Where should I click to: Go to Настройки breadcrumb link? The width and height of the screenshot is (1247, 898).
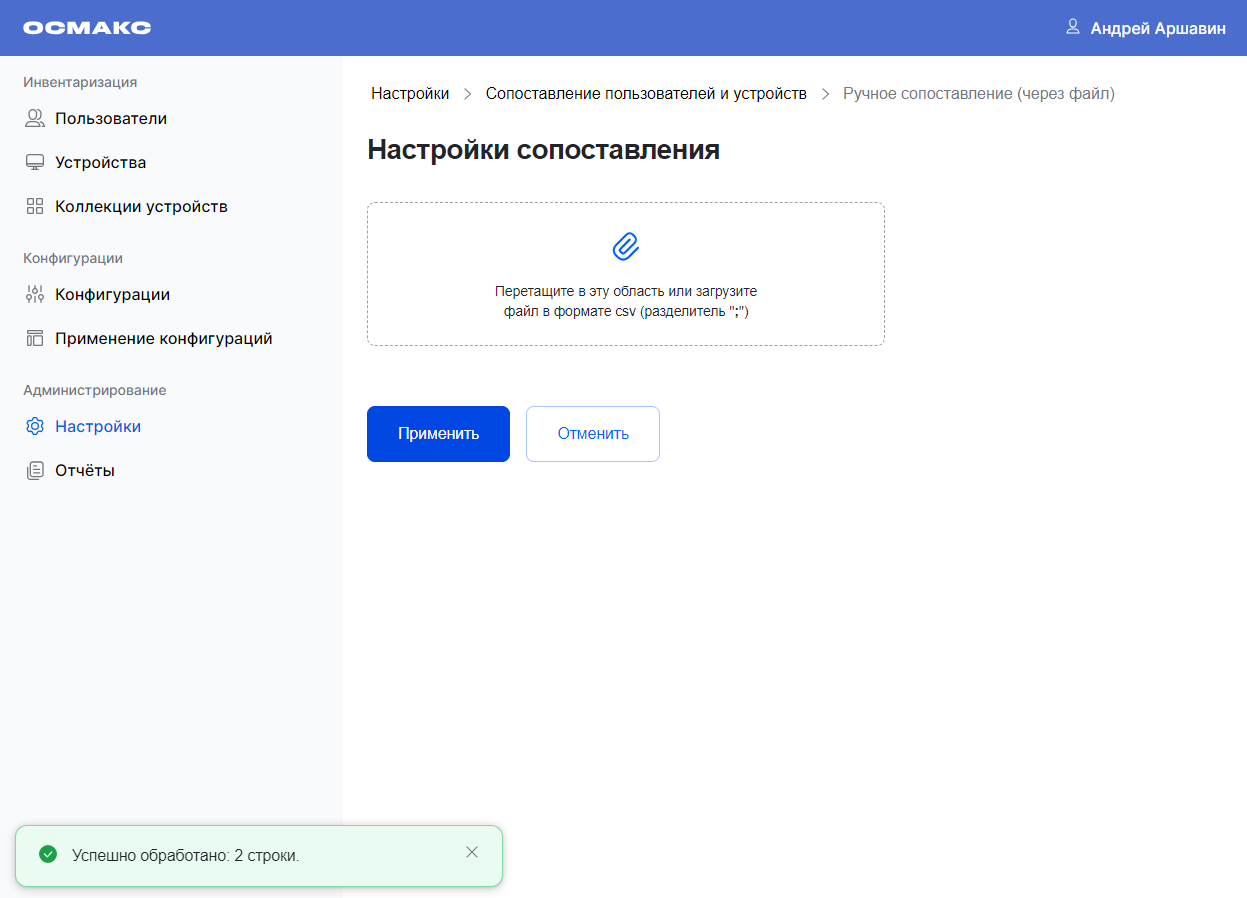pos(410,94)
